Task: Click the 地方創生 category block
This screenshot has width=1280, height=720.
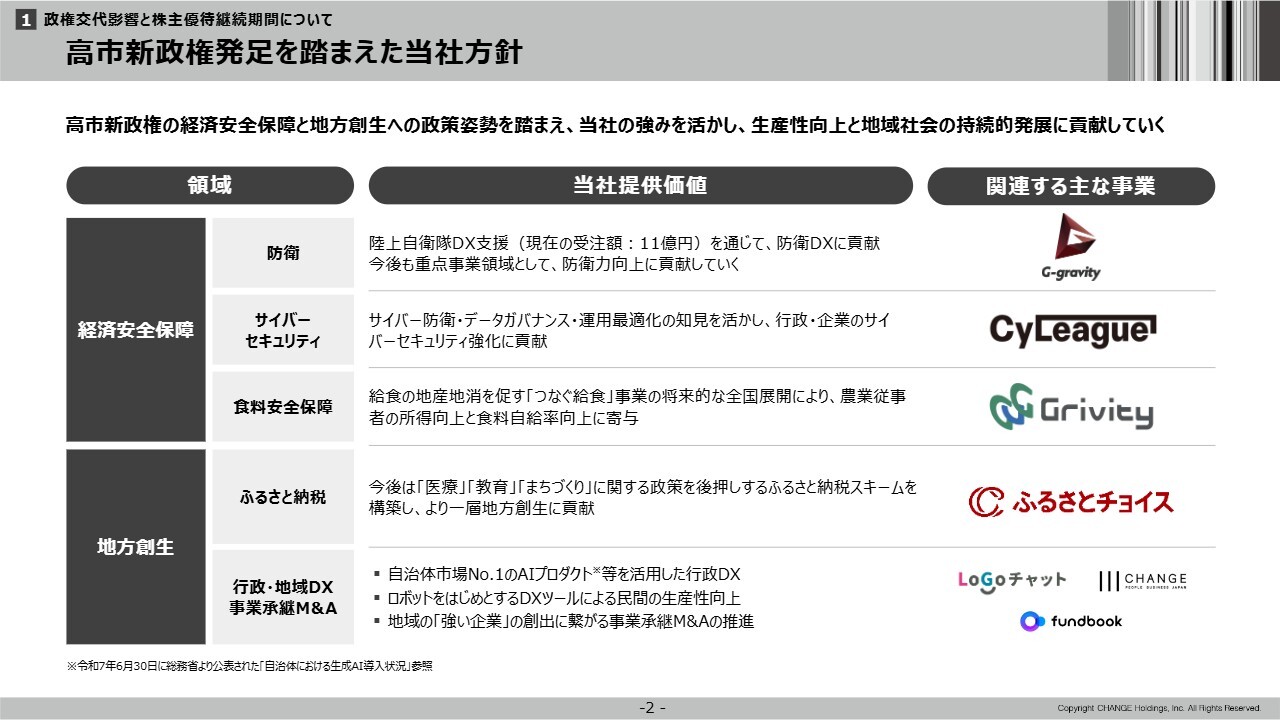Action: point(136,547)
